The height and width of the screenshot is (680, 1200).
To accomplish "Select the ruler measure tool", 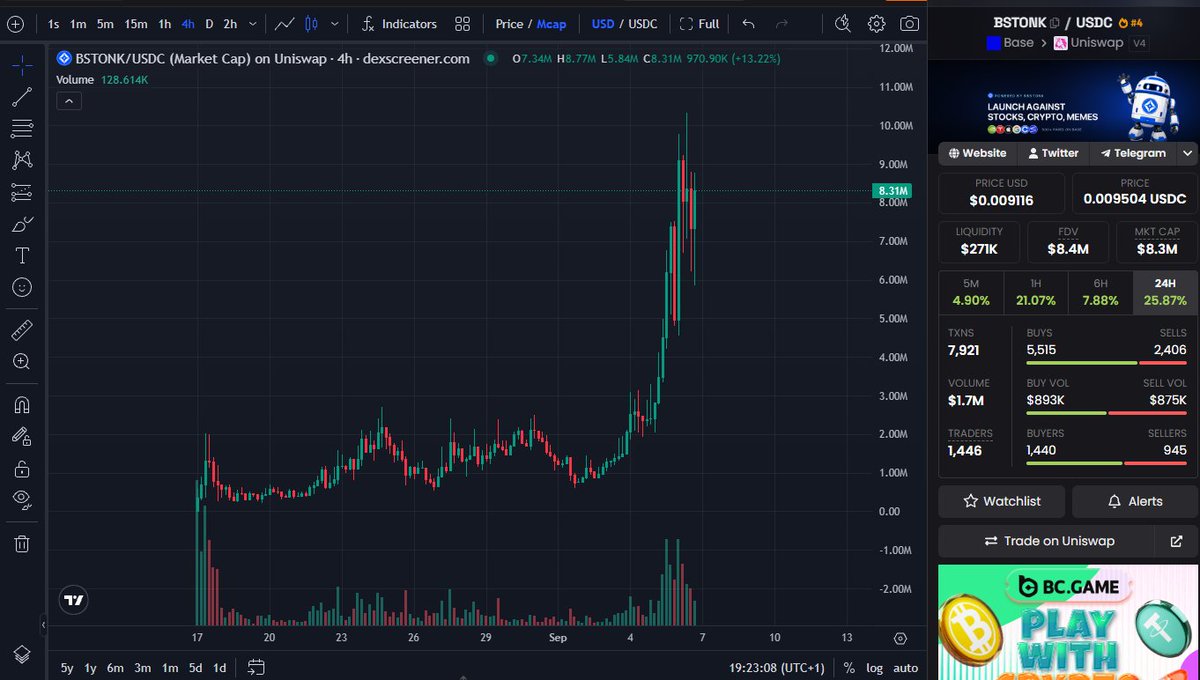I will (x=22, y=329).
